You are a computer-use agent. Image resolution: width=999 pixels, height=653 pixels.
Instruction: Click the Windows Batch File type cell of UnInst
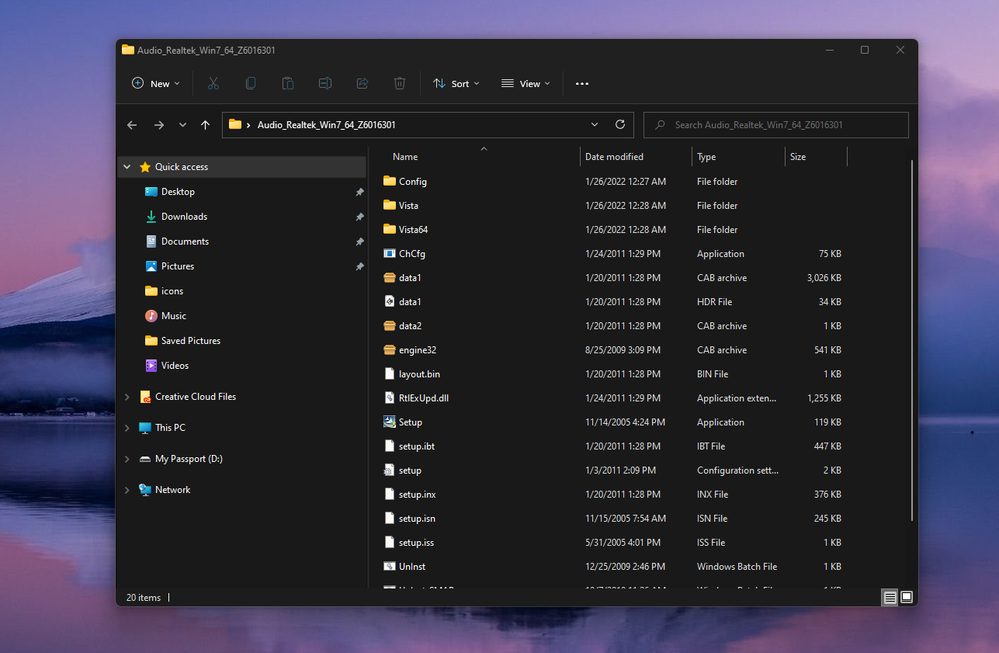(737, 566)
